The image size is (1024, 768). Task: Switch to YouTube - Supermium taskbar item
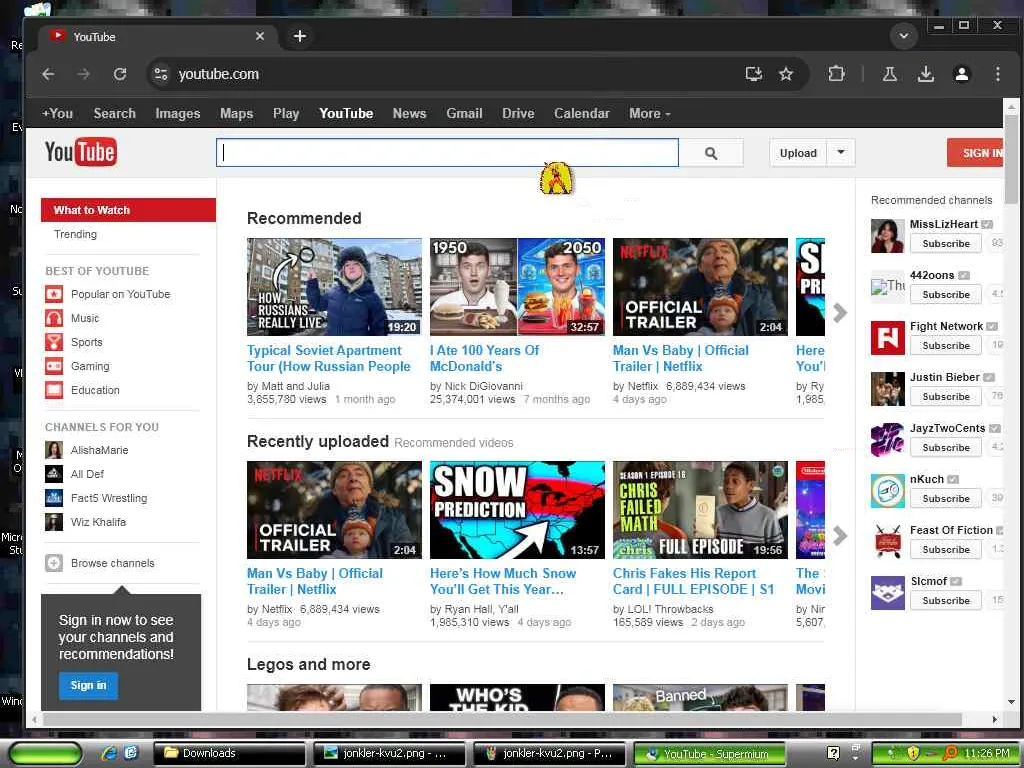click(710, 754)
